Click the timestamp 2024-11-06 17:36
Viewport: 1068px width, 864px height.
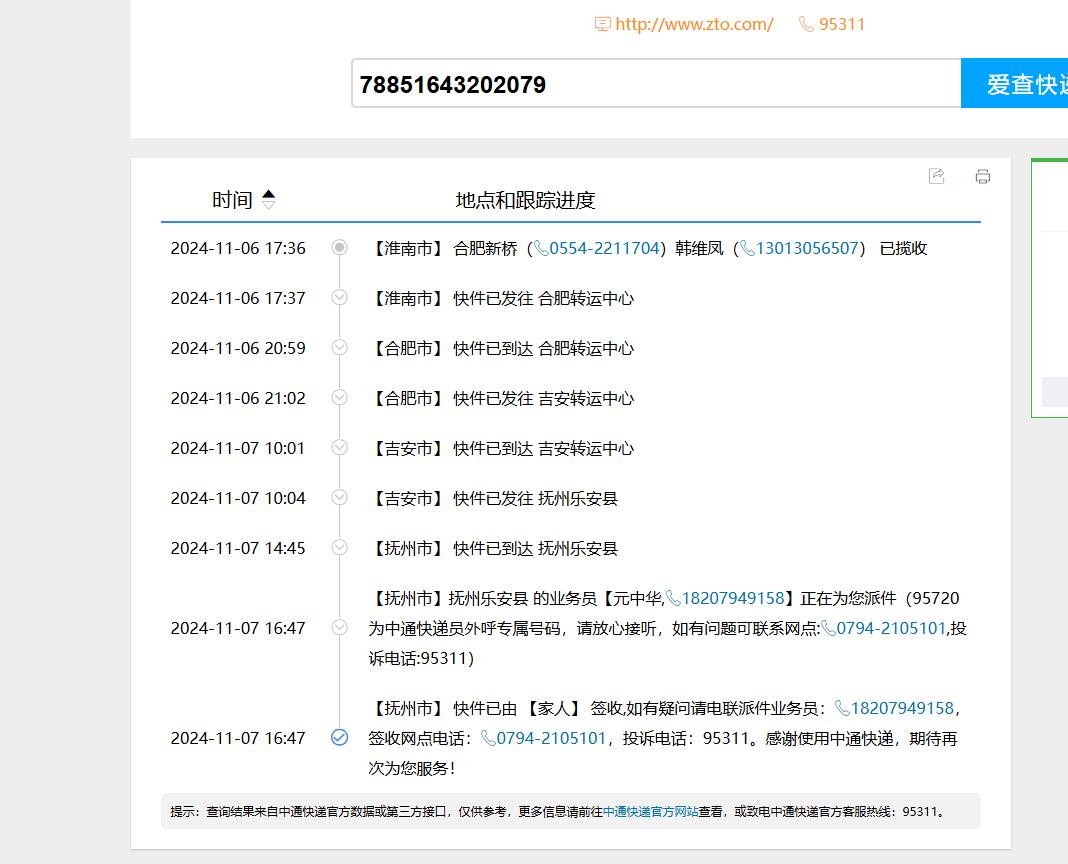pyautogui.click(x=238, y=248)
